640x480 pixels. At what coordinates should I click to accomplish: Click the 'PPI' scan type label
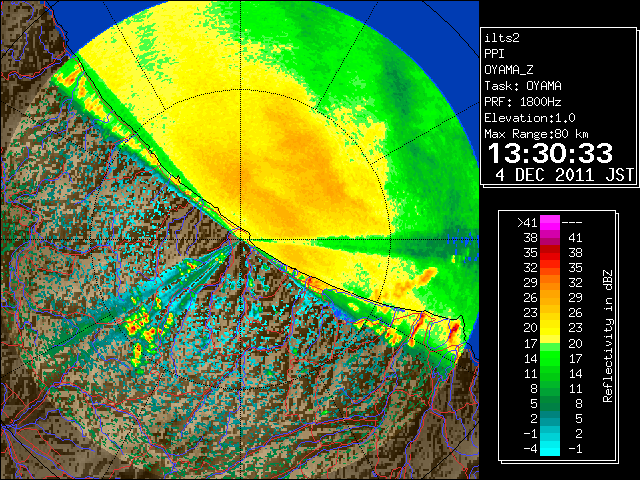(494, 54)
